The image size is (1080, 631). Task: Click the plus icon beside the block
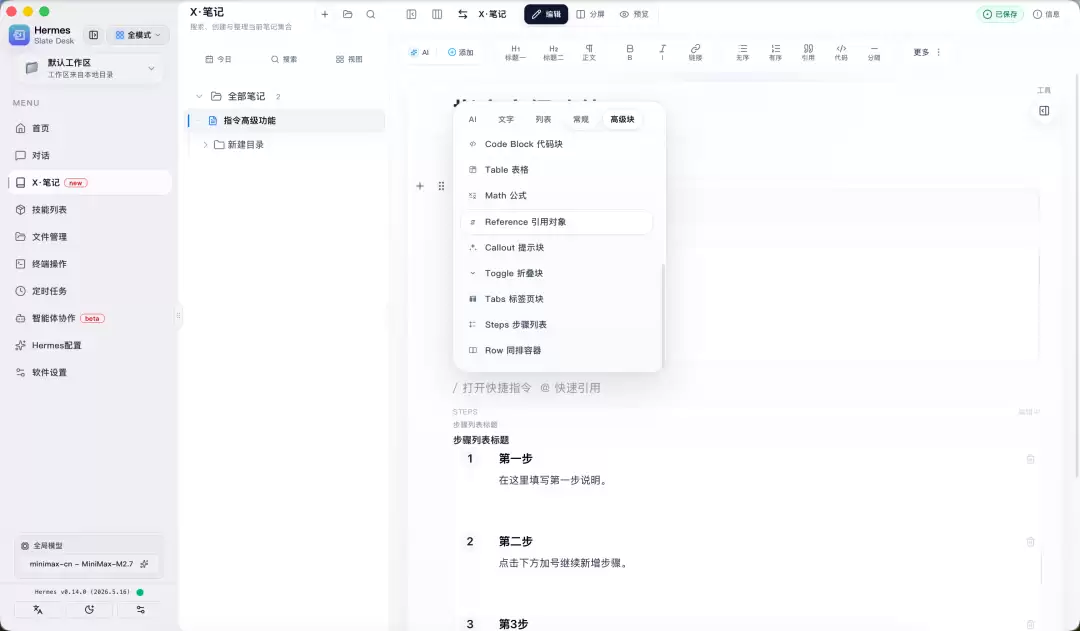(419, 186)
